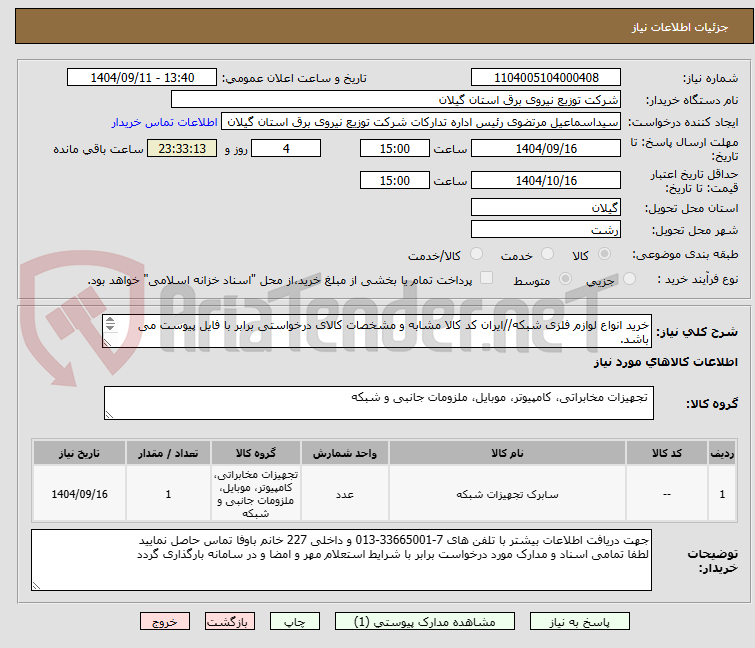Click the خروج exit button
The height and width of the screenshot is (648, 755).
click(x=165, y=622)
